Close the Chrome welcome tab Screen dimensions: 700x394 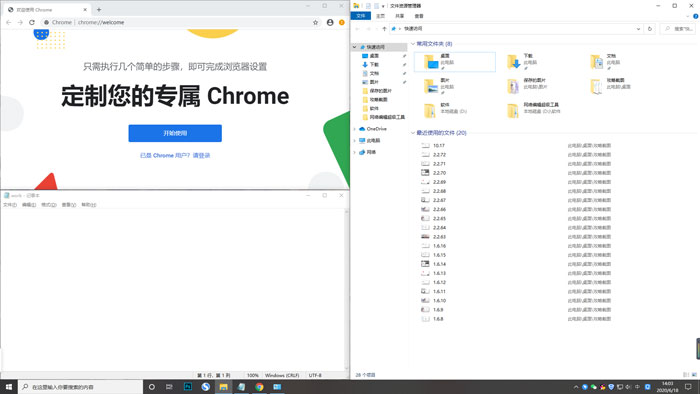point(85,9)
